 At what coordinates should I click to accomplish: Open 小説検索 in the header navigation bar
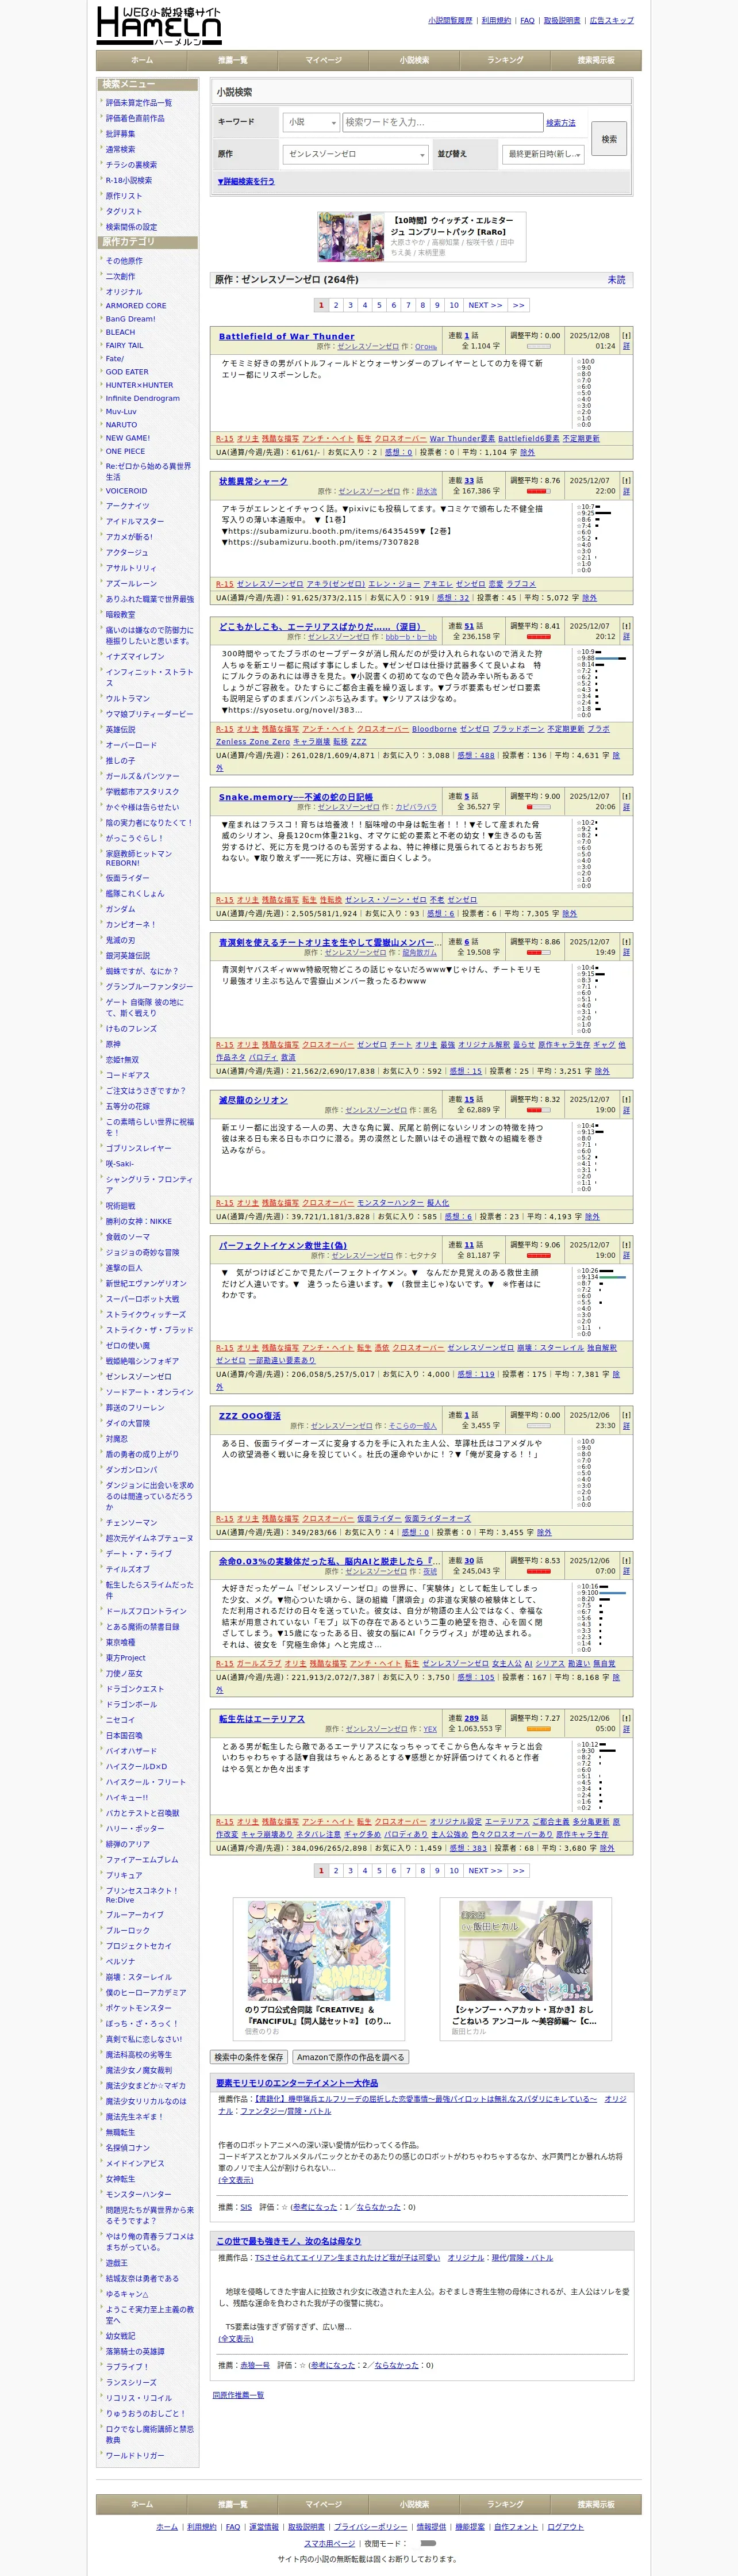click(414, 60)
